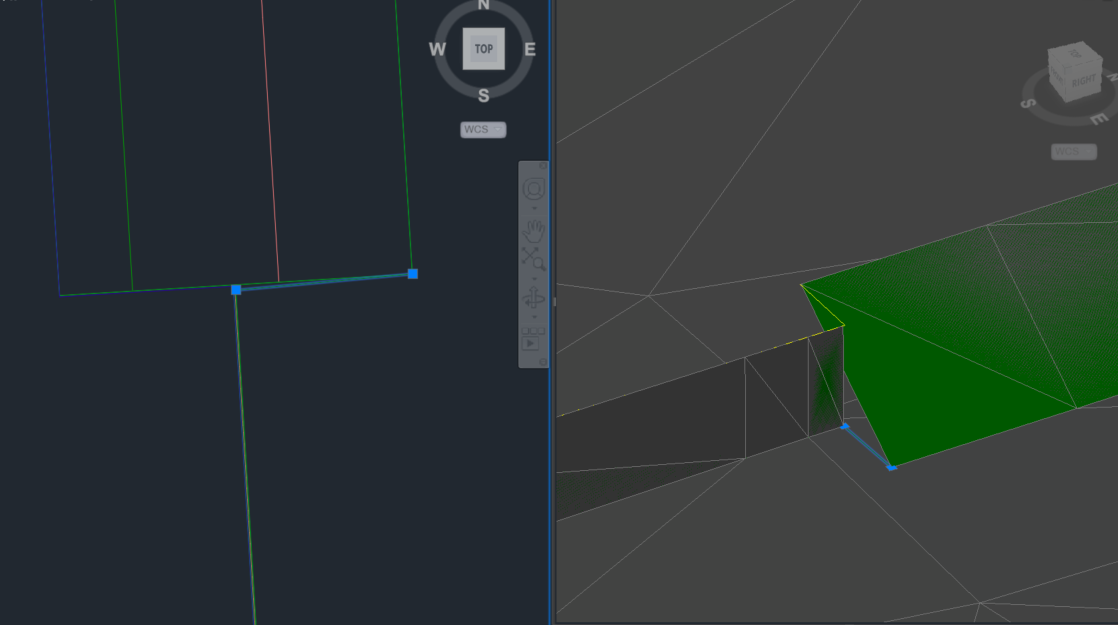Open the ShowMotion tool
This screenshot has height=625, width=1118.
click(x=533, y=339)
